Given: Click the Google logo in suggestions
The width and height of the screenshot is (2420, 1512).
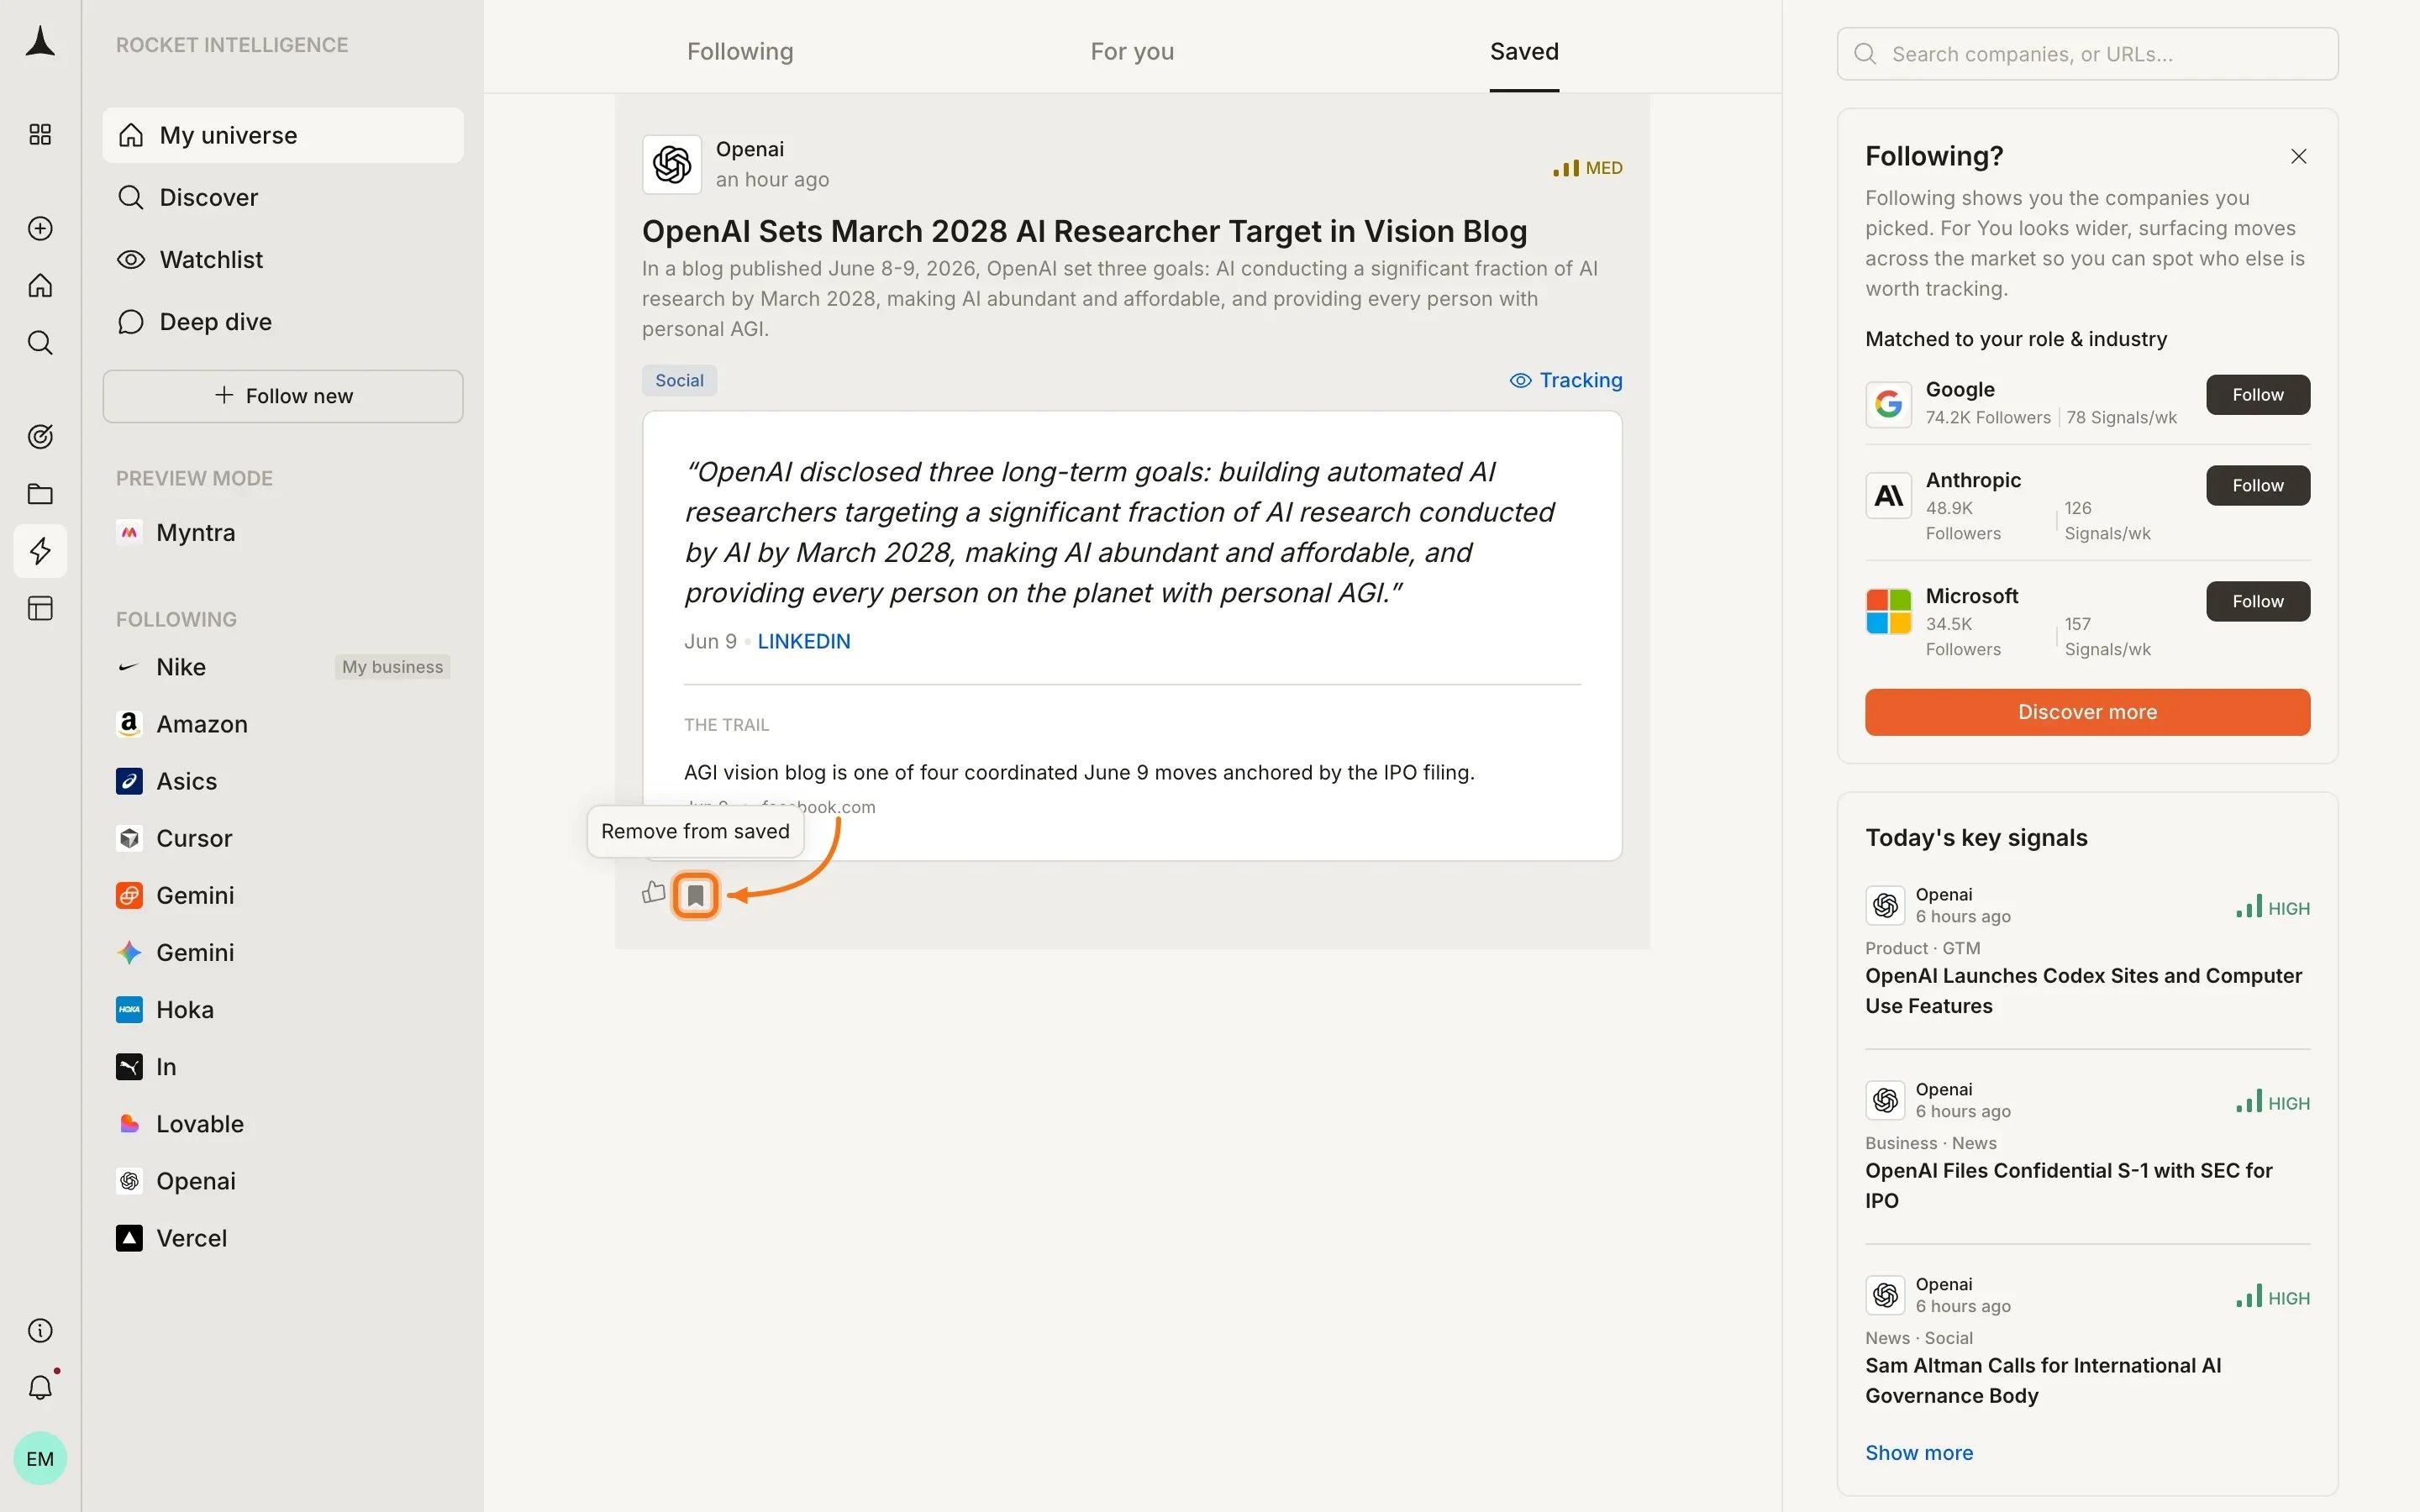Looking at the screenshot, I should click(1888, 404).
